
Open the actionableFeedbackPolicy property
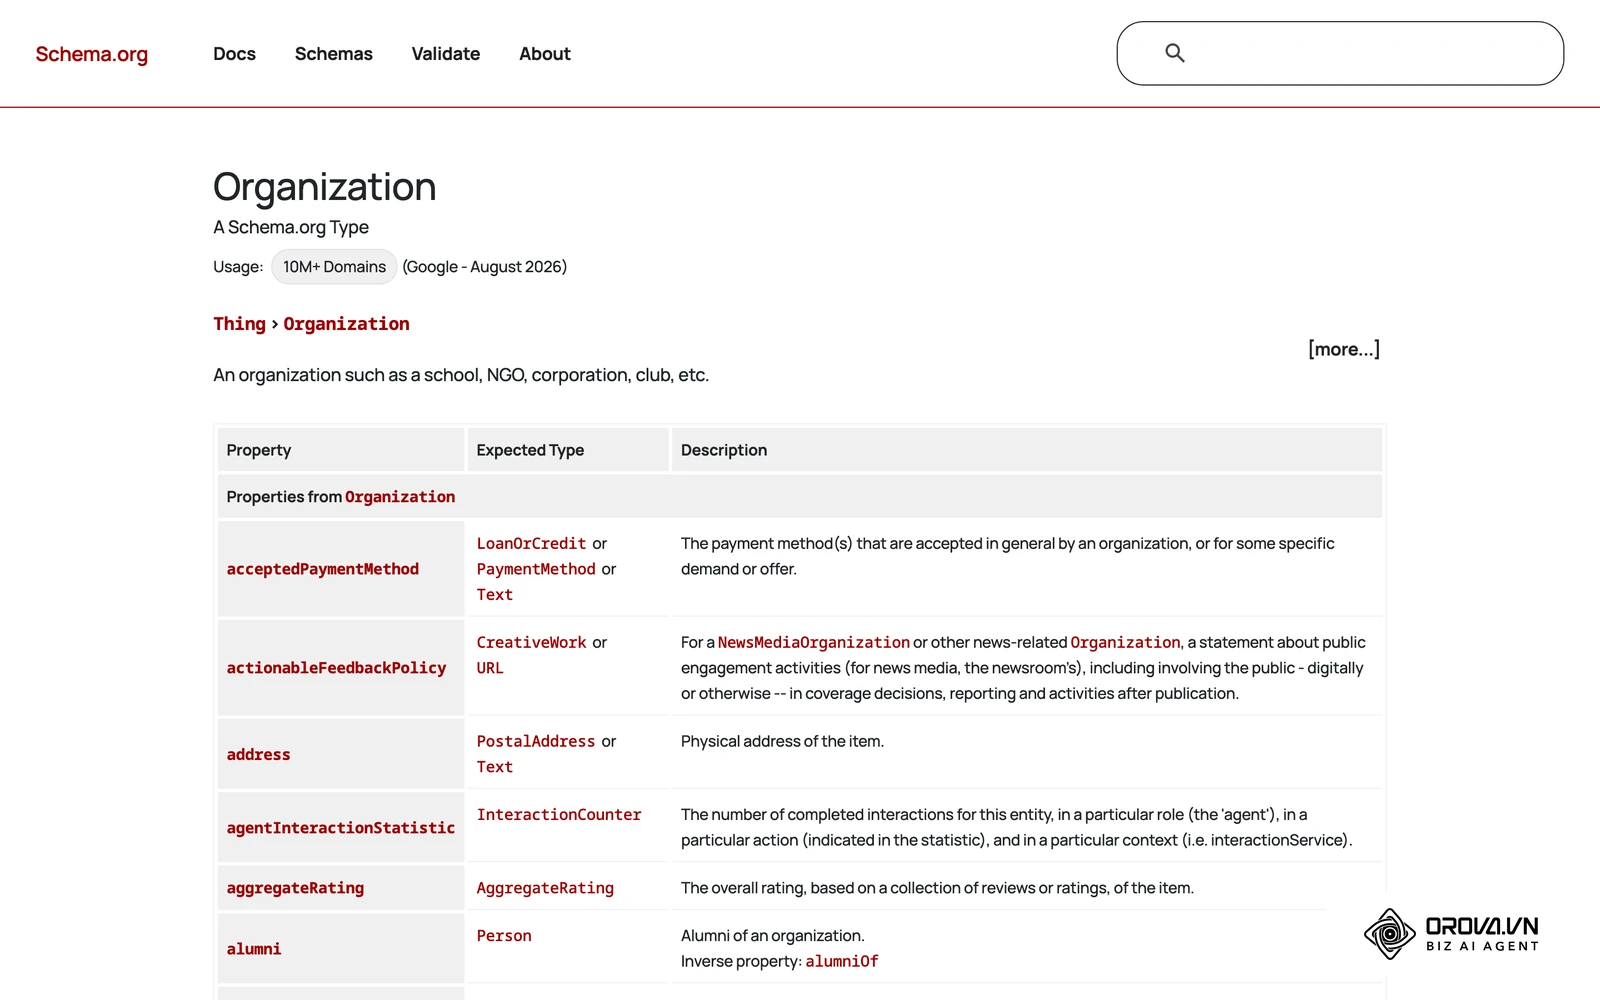pos(337,668)
